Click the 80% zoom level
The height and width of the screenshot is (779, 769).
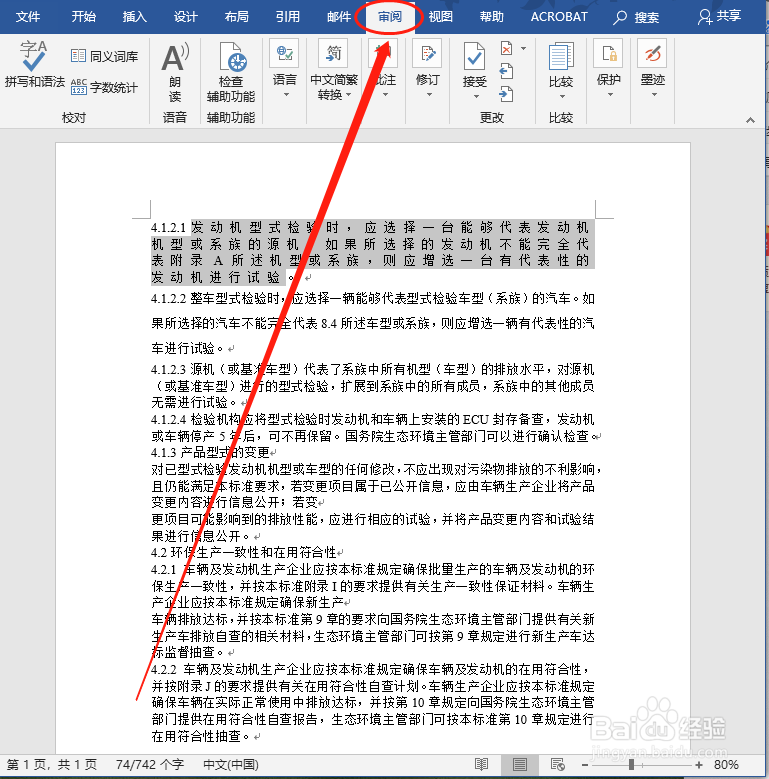727,765
